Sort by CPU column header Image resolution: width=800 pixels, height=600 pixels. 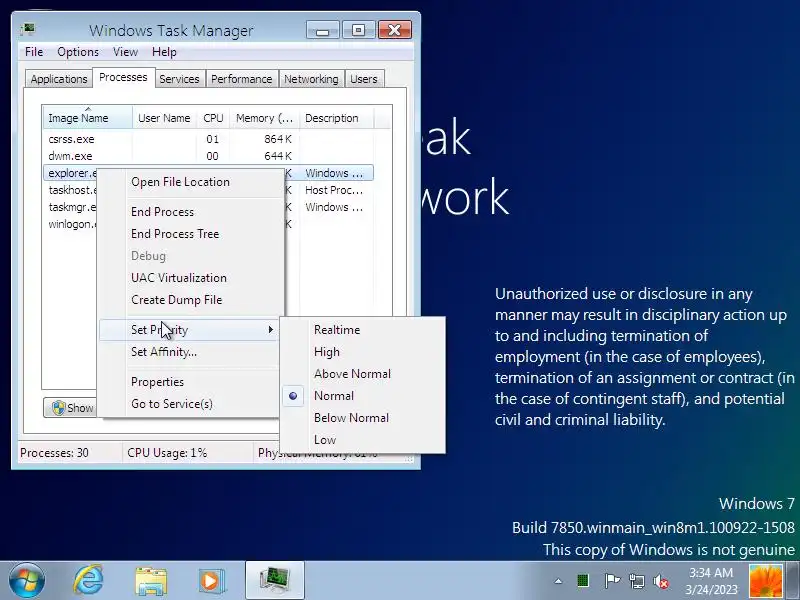click(213, 118)
